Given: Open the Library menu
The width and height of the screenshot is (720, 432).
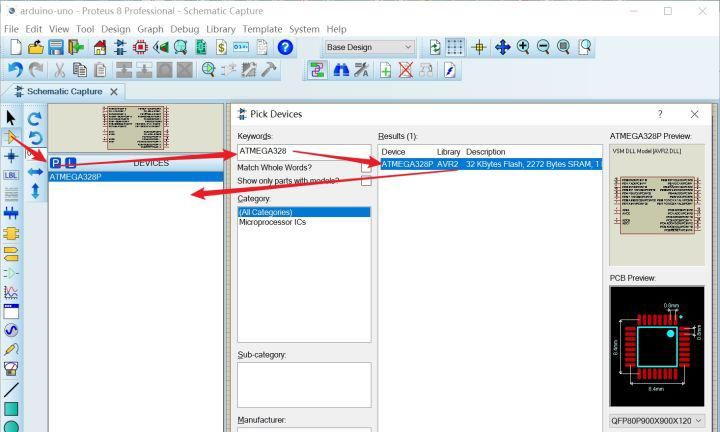Looking at the screenshot, I should coord(220,29).
